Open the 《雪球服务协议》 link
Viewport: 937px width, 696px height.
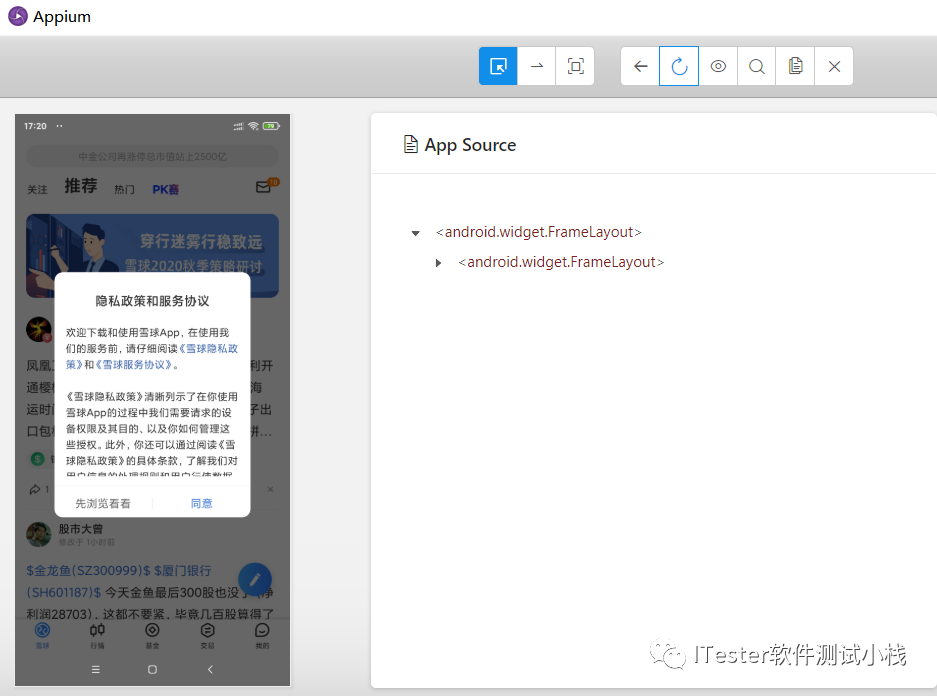(x=134, y=364)
